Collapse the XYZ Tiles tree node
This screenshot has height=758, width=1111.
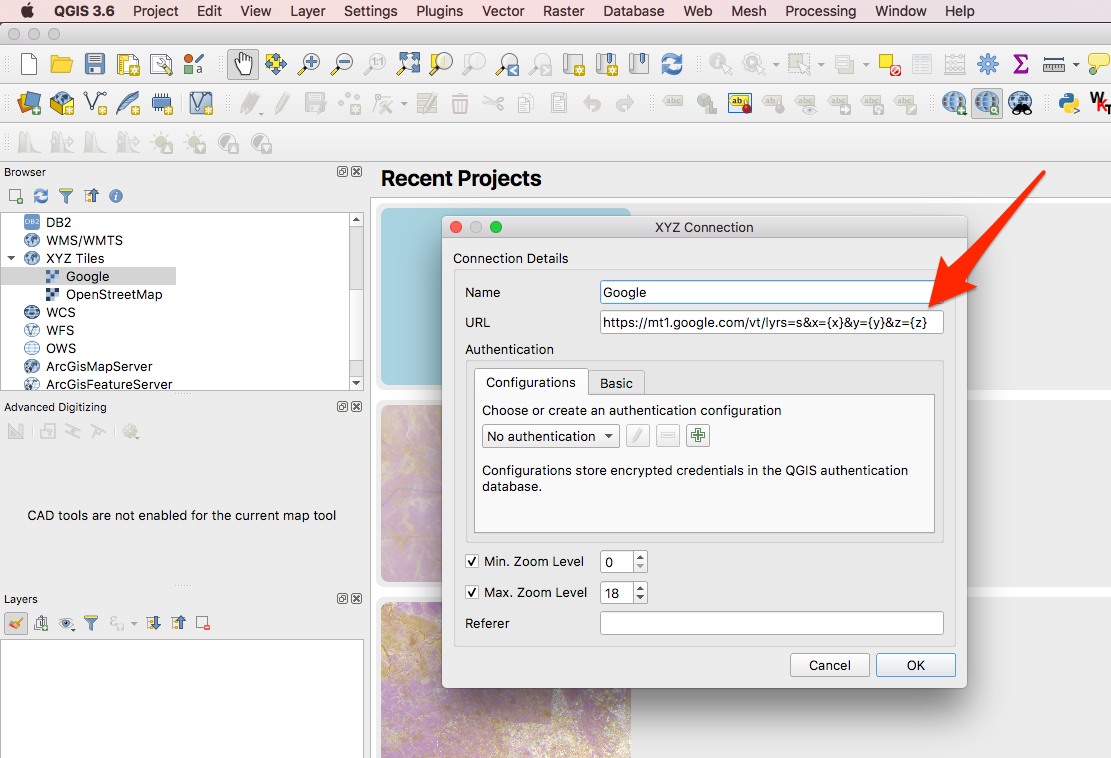click(x=11, y=259)
